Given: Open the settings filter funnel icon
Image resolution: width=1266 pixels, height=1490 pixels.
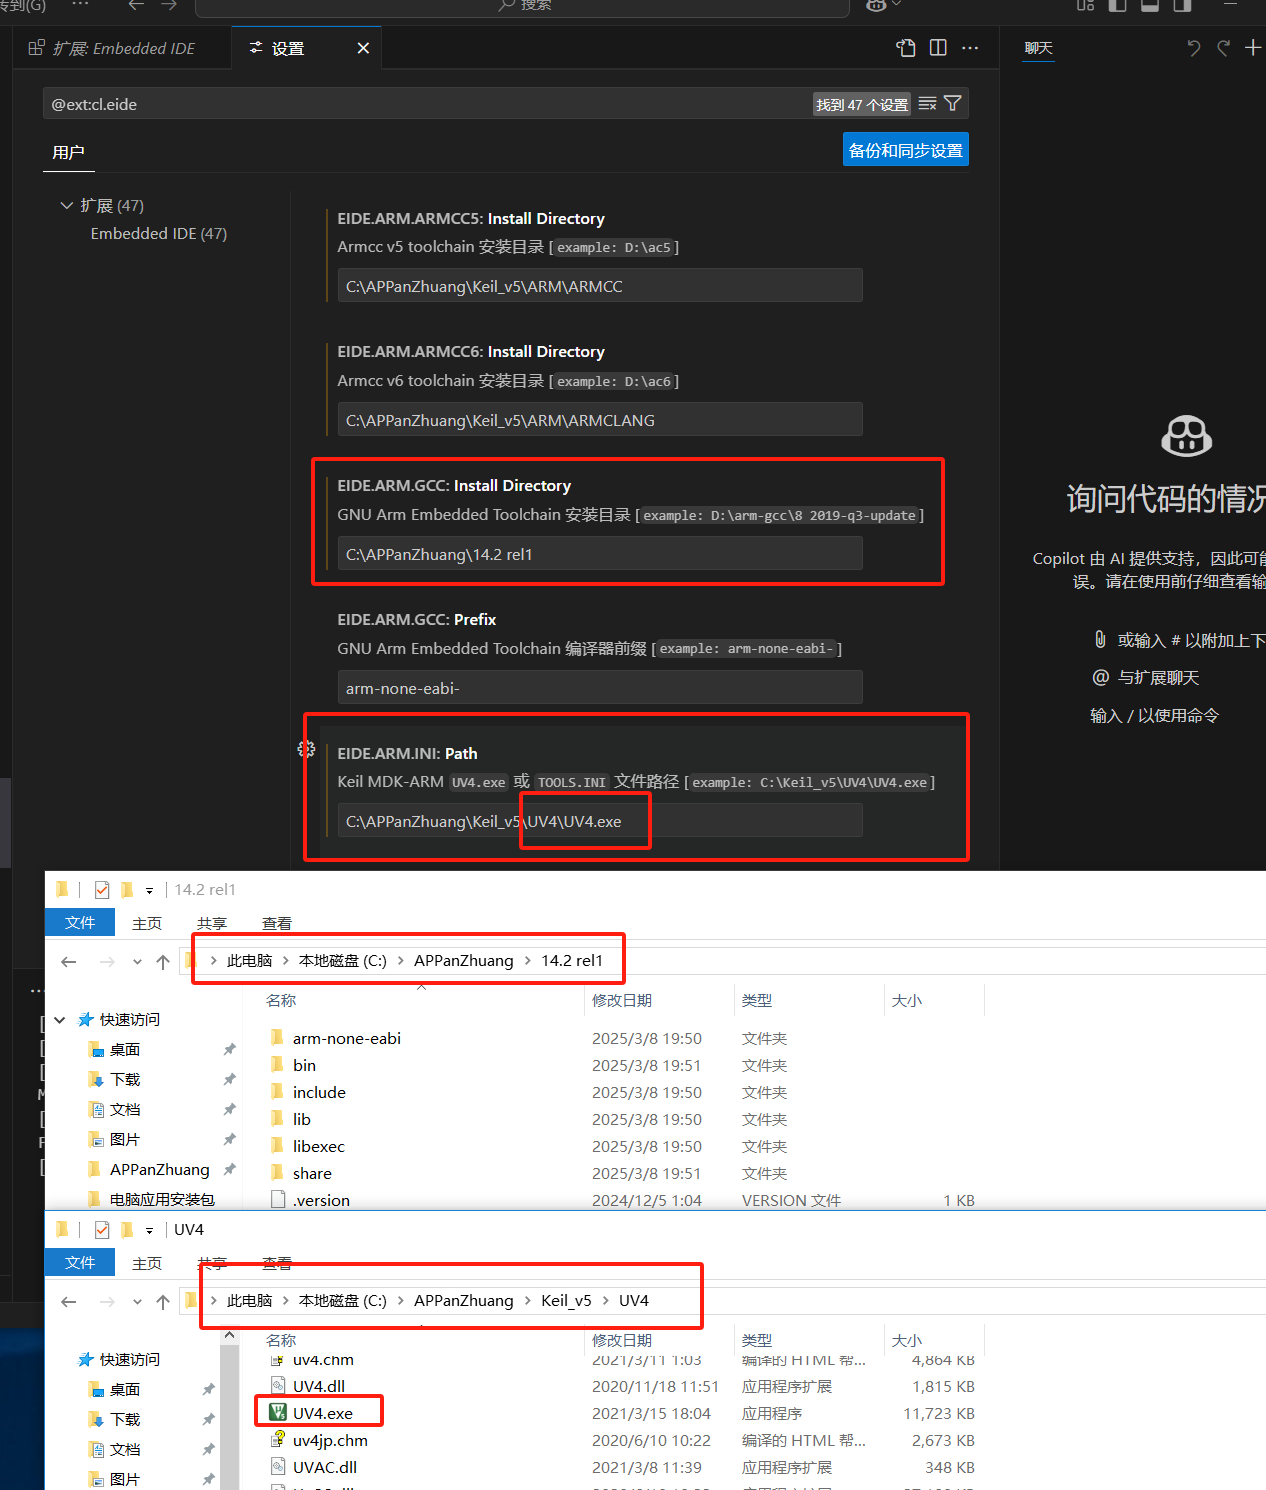Looking at the screenshot, I should coord(953,104).
